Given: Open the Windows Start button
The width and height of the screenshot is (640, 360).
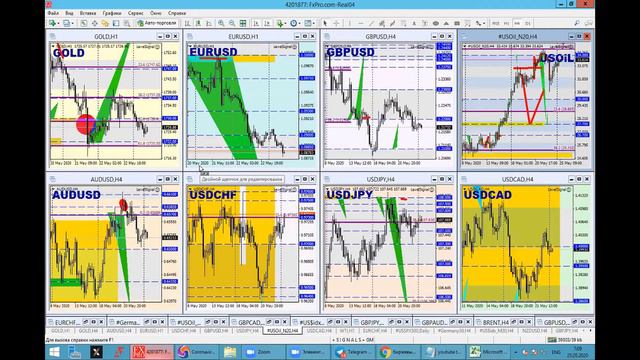Looking at the screenshot, I should [54, 352].
